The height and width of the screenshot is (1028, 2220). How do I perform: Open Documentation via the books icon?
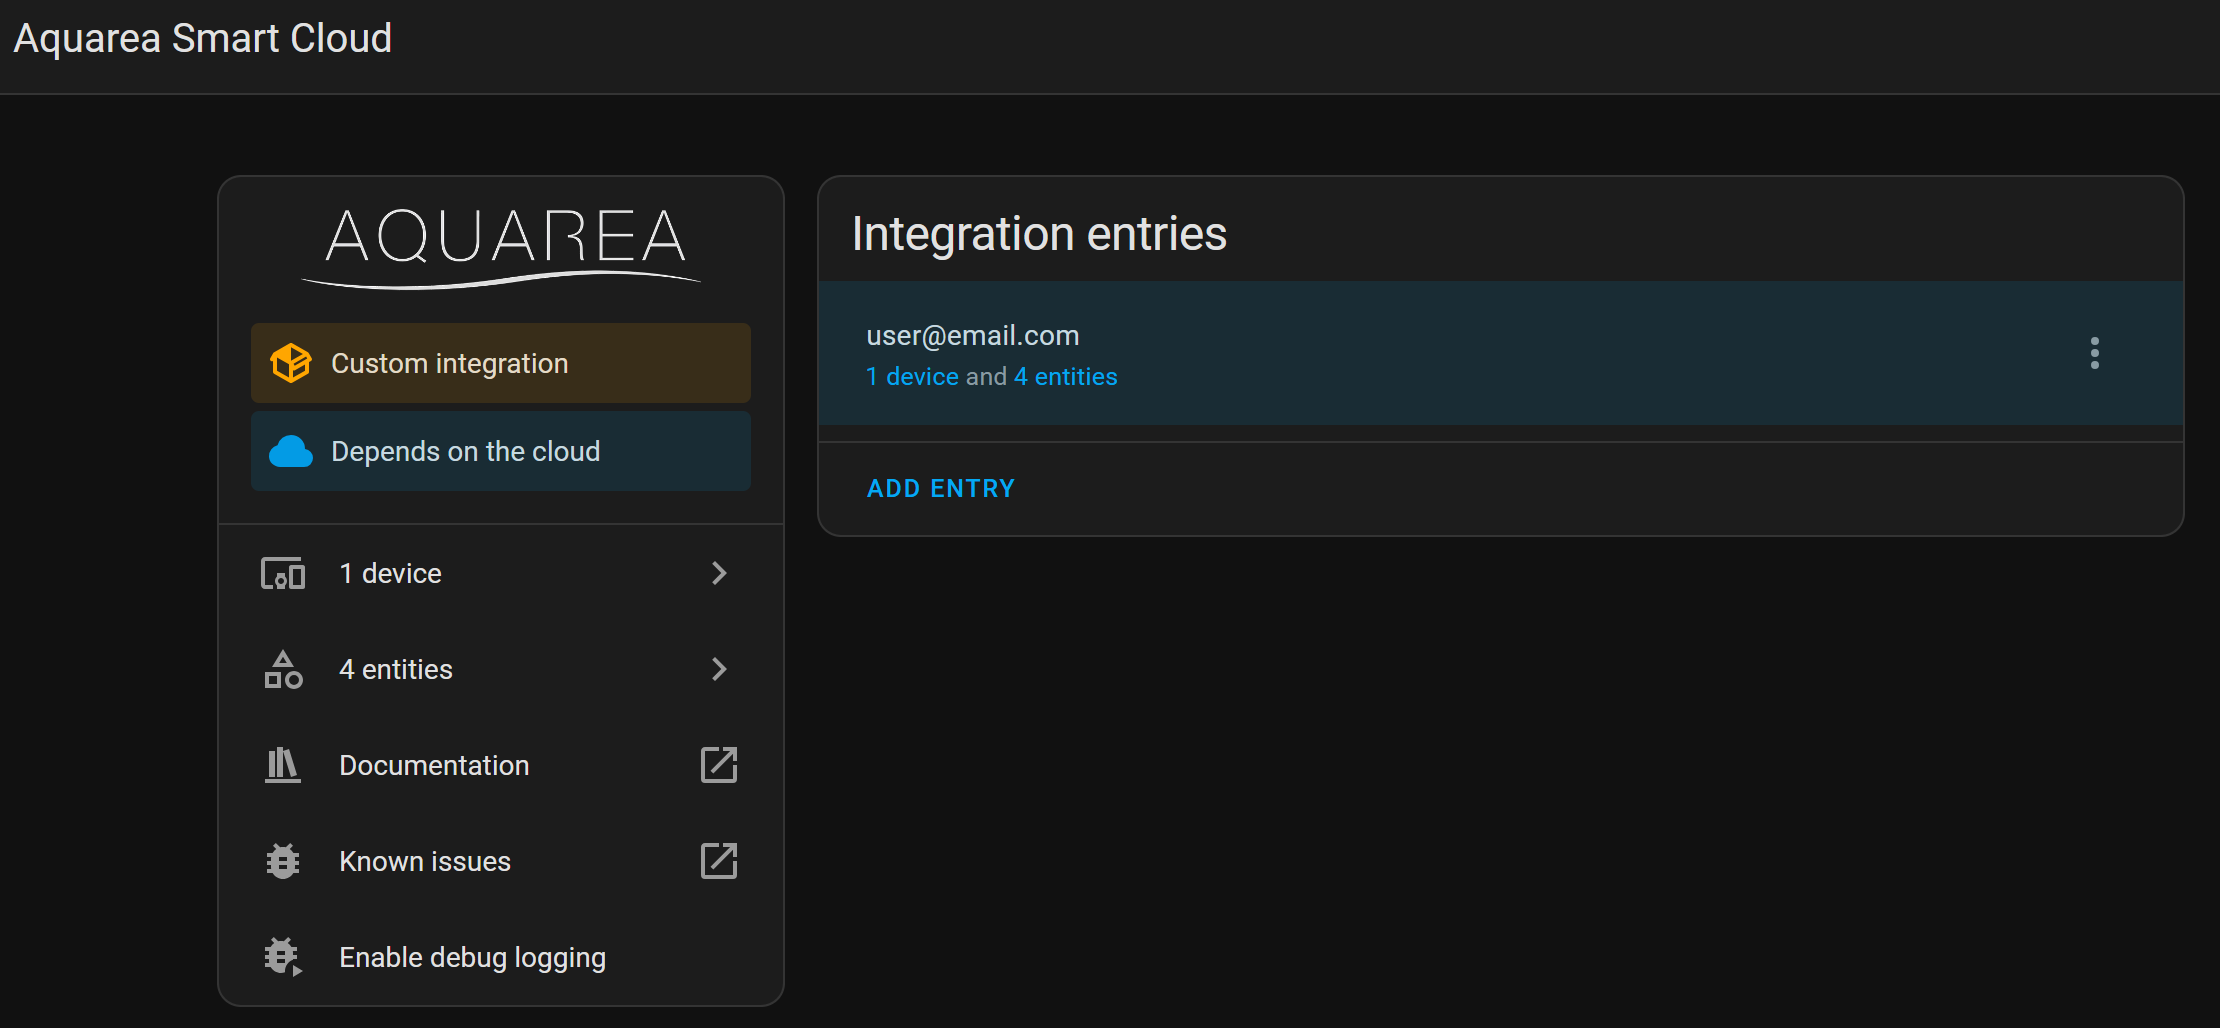282,765
